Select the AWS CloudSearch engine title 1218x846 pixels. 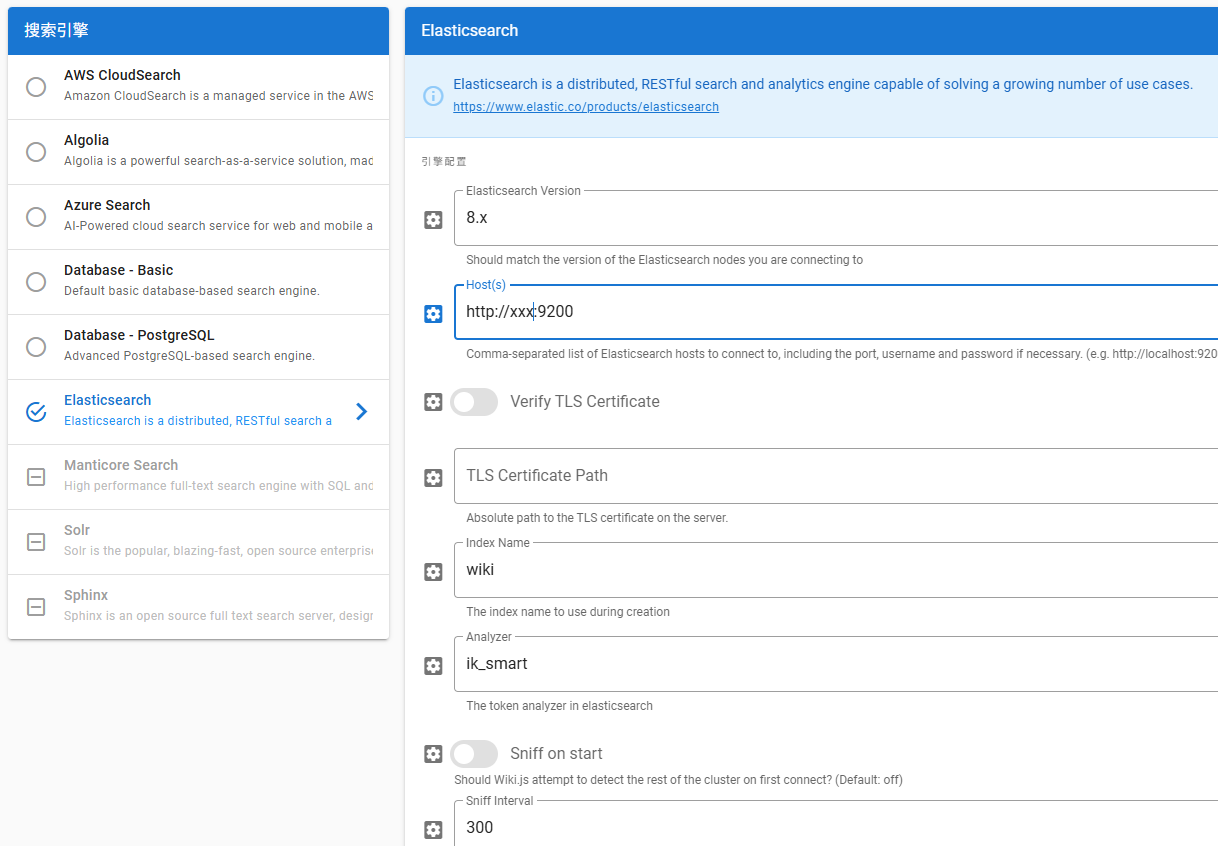pyautogui.click(x=122, y=75)
